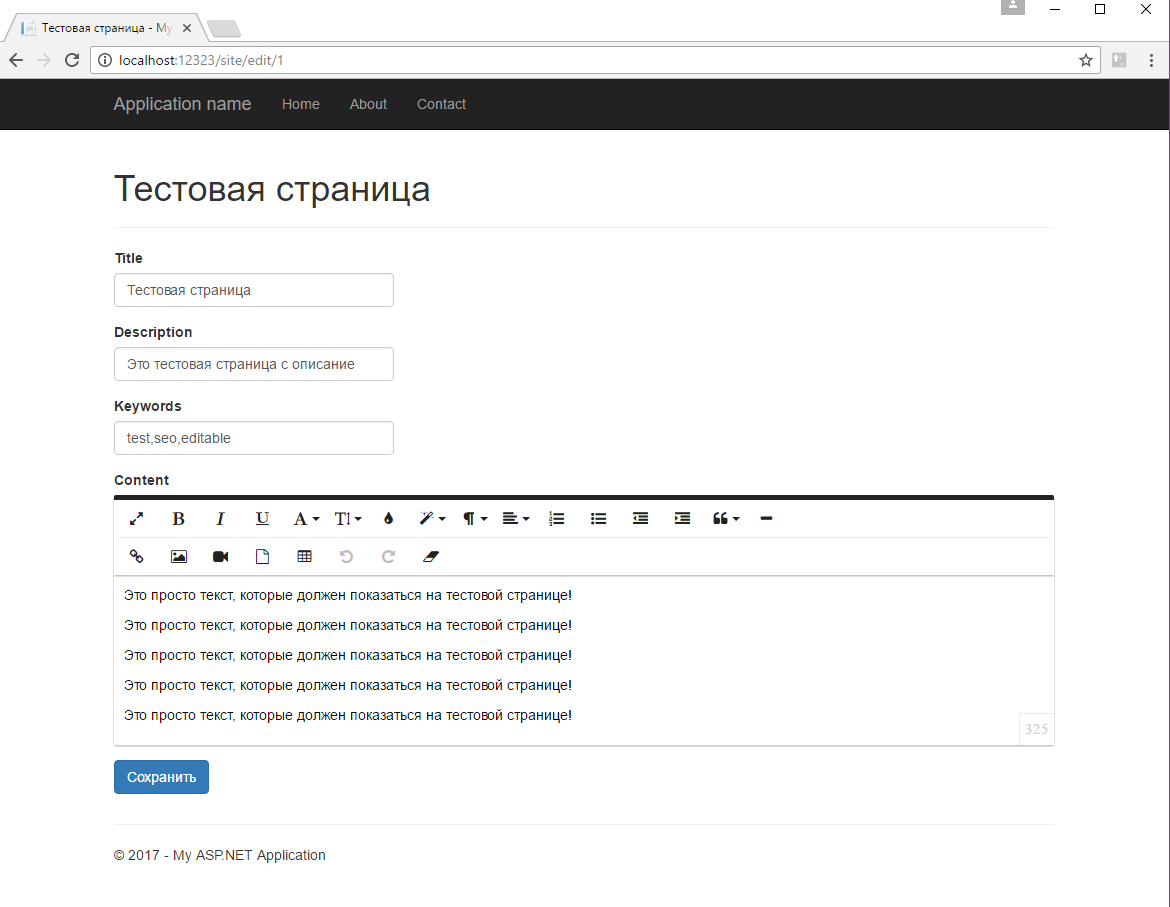1170x907 pixels.
Task: Open the text alignment dropdown
Action: (x=516, y=518)
